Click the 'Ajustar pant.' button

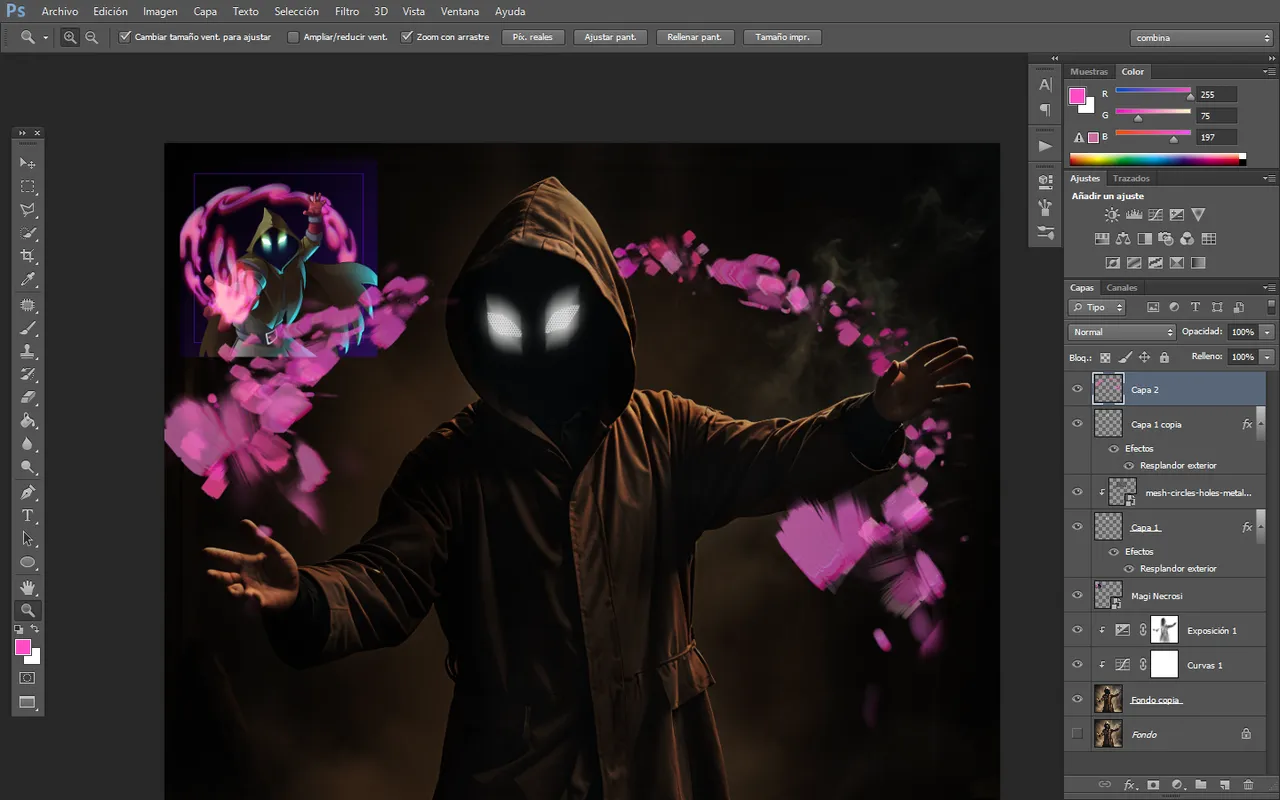pos(610,37)
